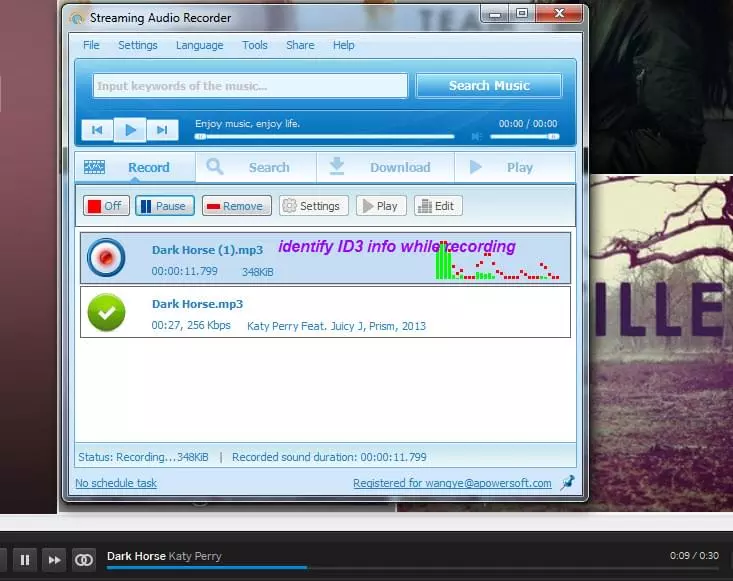The height and width of the screenshot is (581, 733).
Task: Click red recording icon for Dark Horse (1).mp3
Action: (x=105, y=257)
